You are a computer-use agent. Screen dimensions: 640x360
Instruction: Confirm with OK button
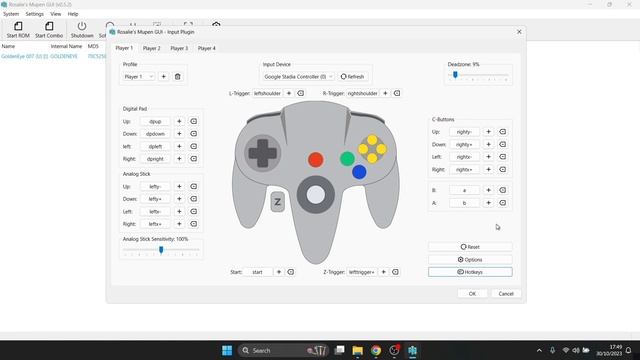472,294
